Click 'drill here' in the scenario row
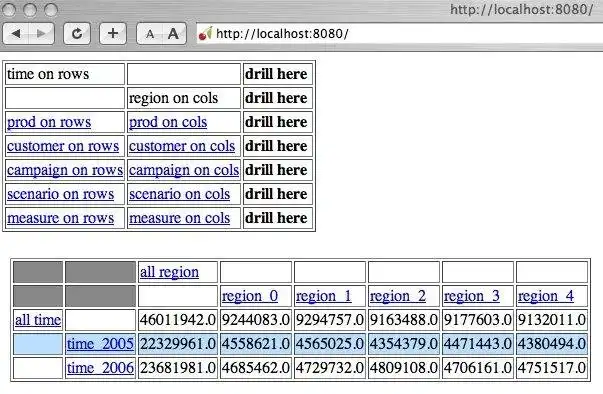 pos(276,194)
